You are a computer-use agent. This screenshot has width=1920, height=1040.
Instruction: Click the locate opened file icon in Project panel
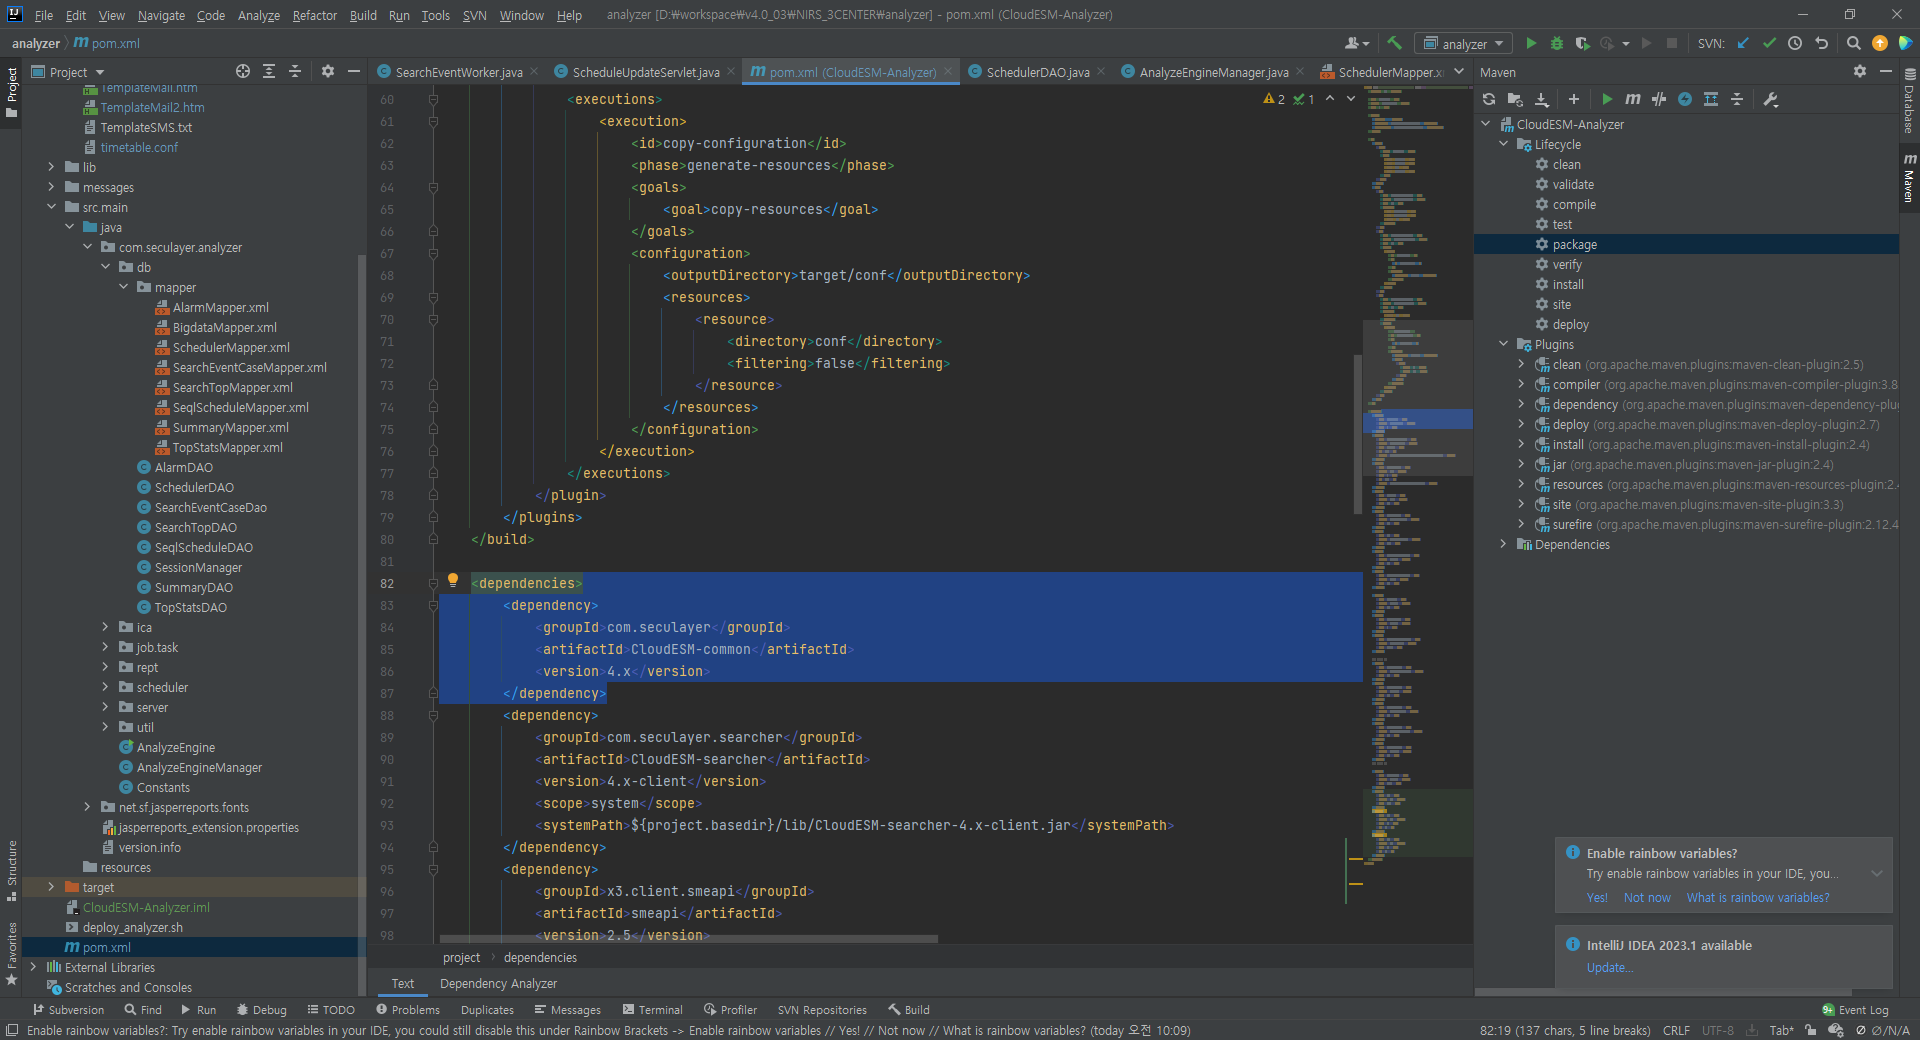click(243, 71)
